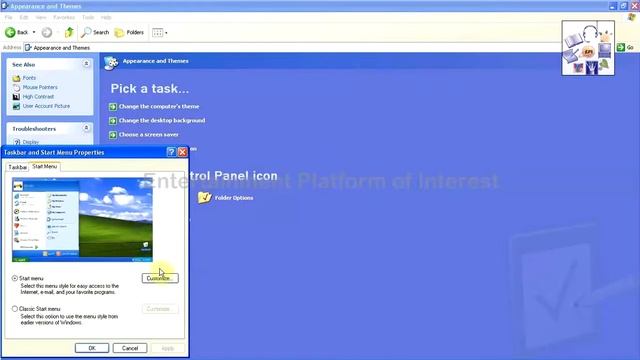This screenshot has height=360, width=640.
Task: Select the Start menu radio button
Action: point(15,278)
